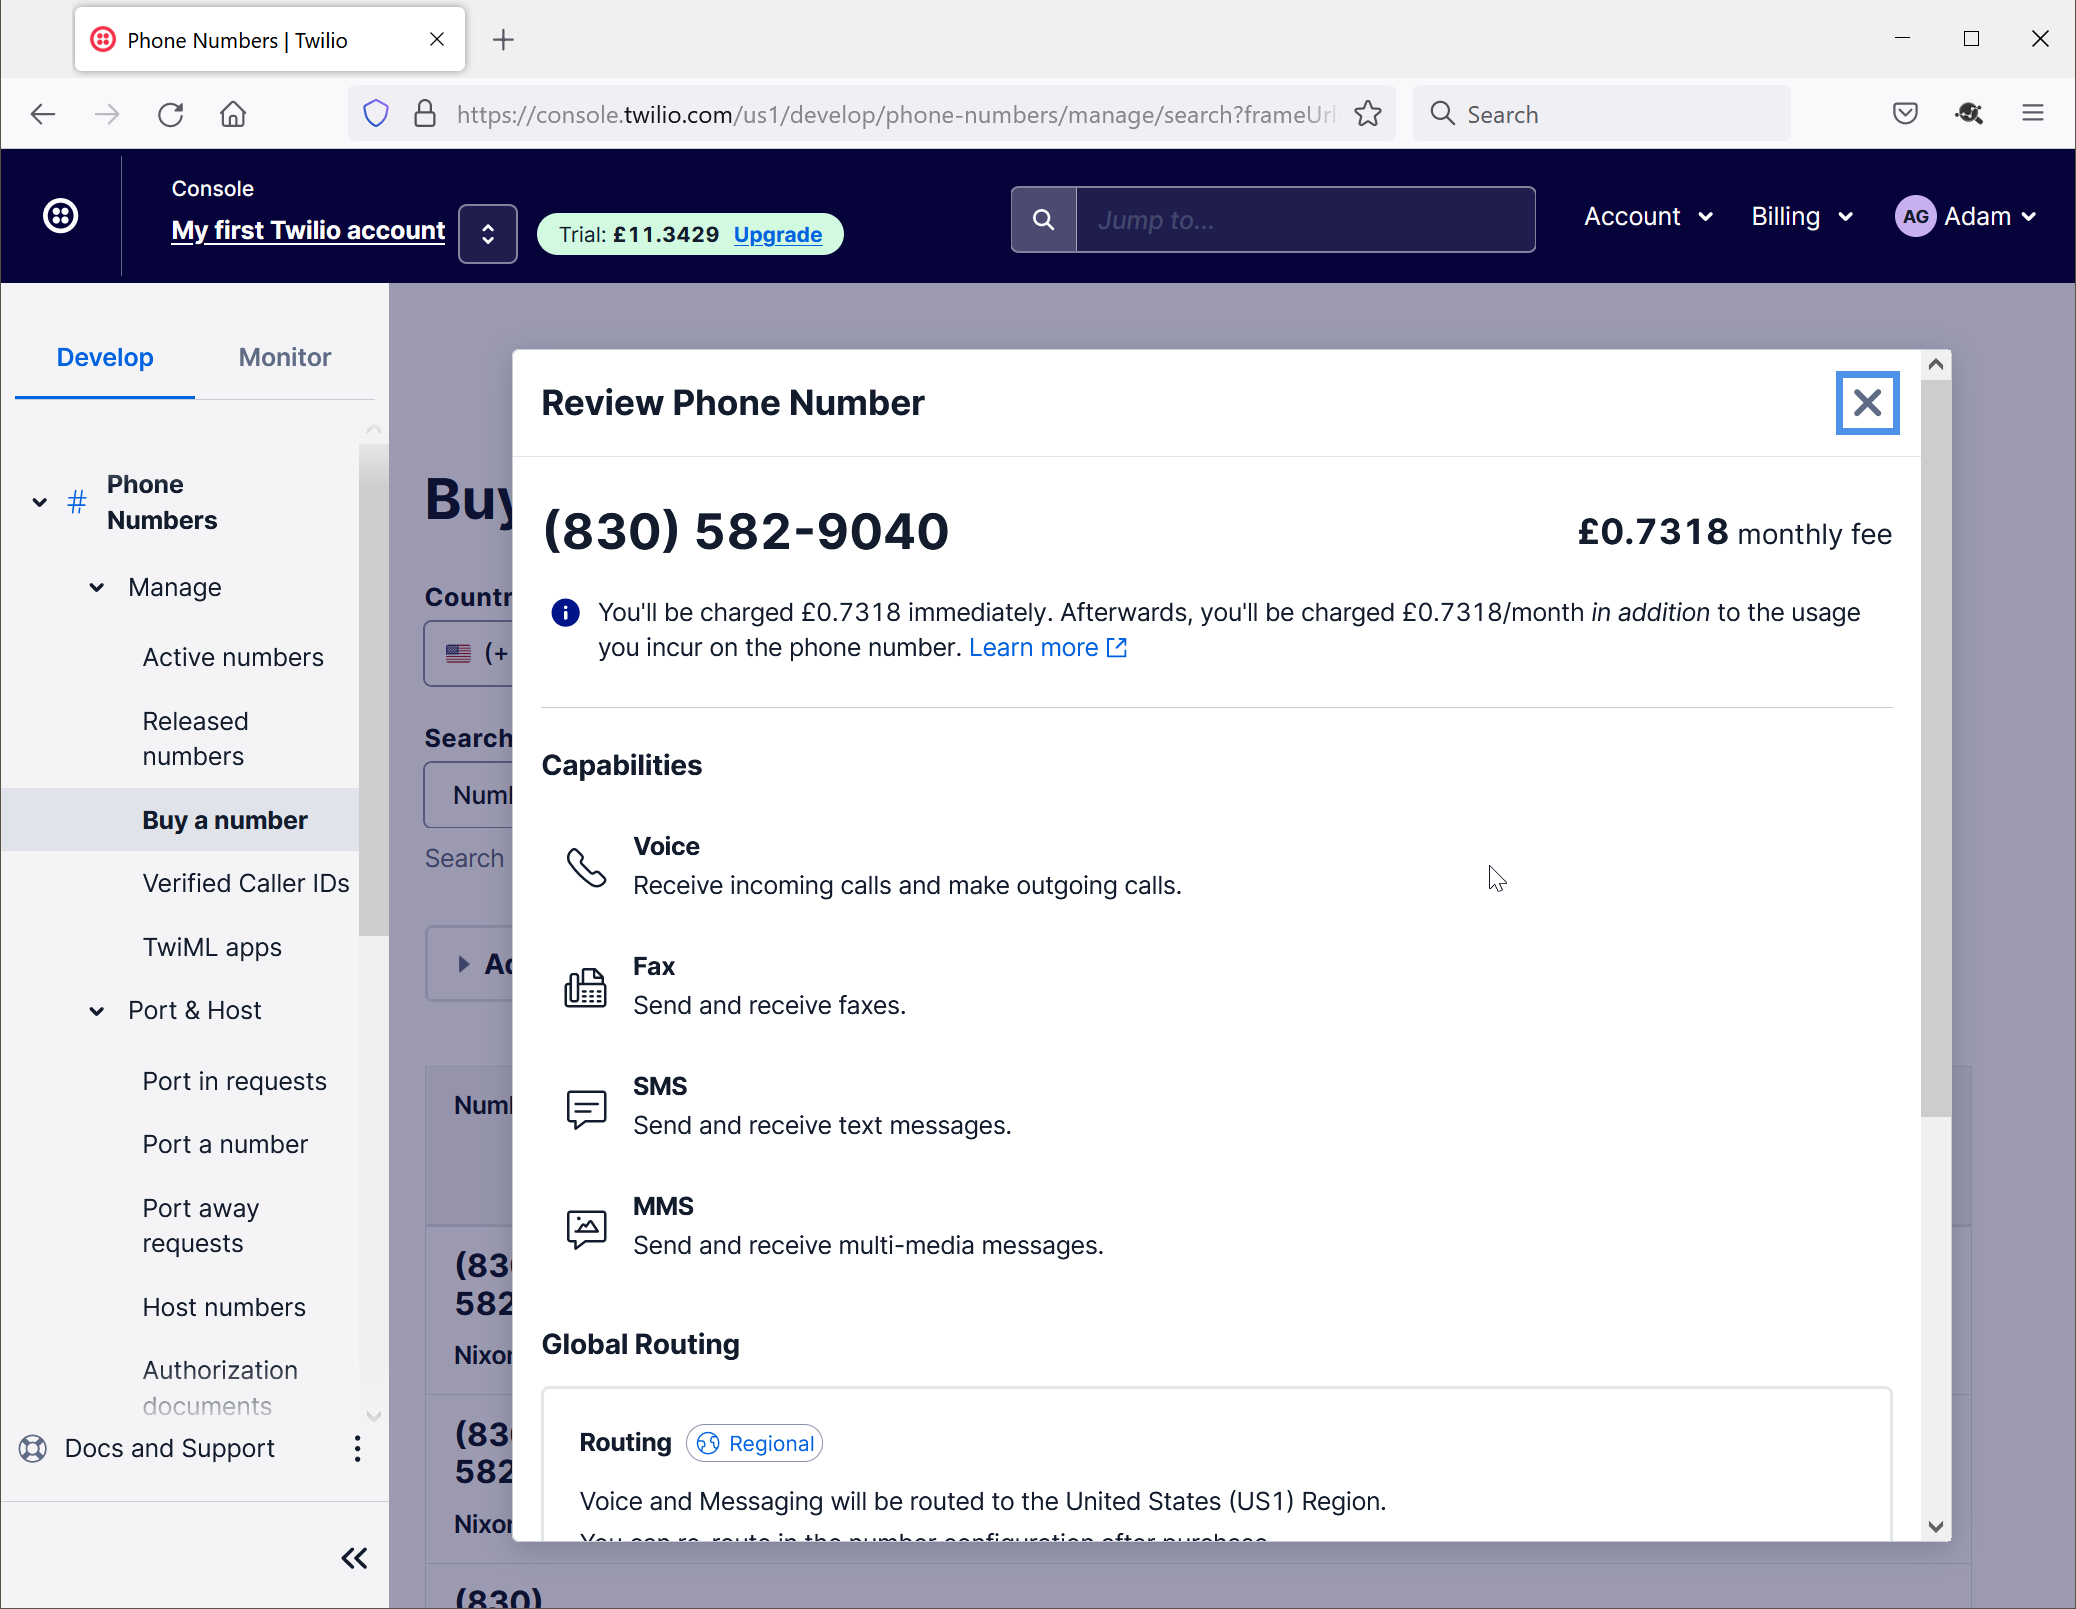Collapse sidebar with double chevron icon

(354, 1557)
